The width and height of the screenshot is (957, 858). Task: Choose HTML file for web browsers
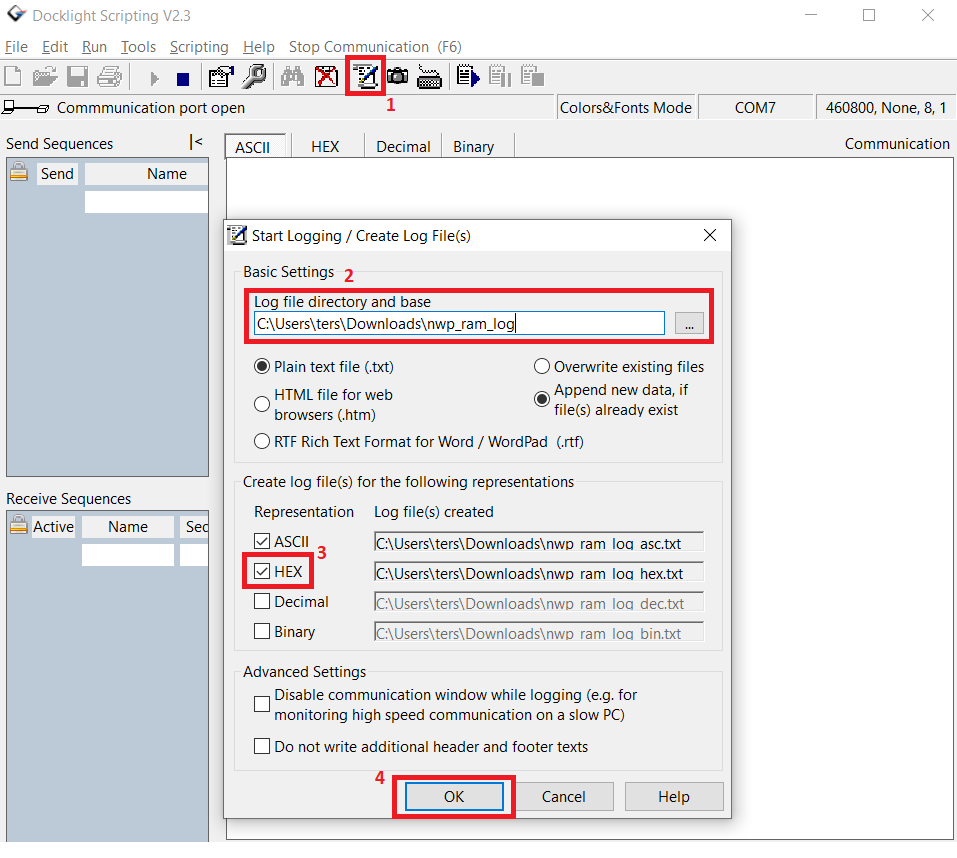pos(262,404)
